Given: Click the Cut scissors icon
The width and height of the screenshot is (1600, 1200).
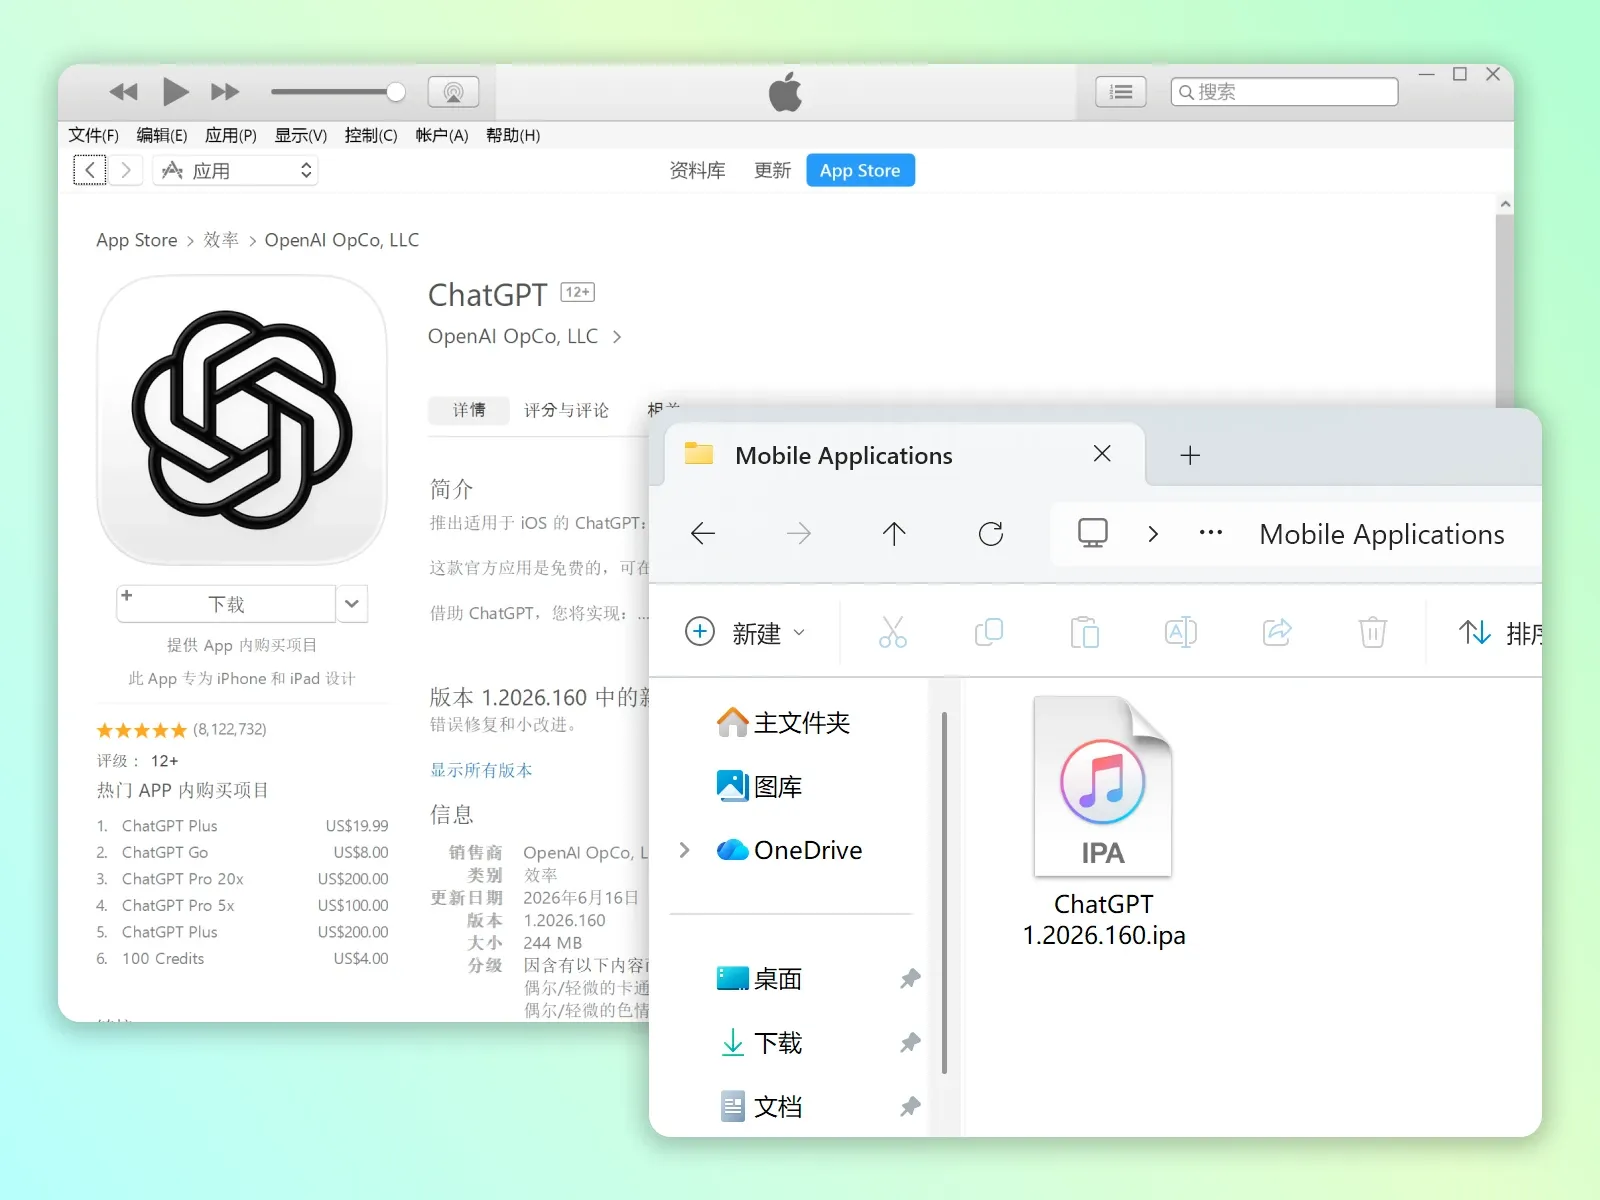Looking at the screenshot, I should (x=893, y=632).
